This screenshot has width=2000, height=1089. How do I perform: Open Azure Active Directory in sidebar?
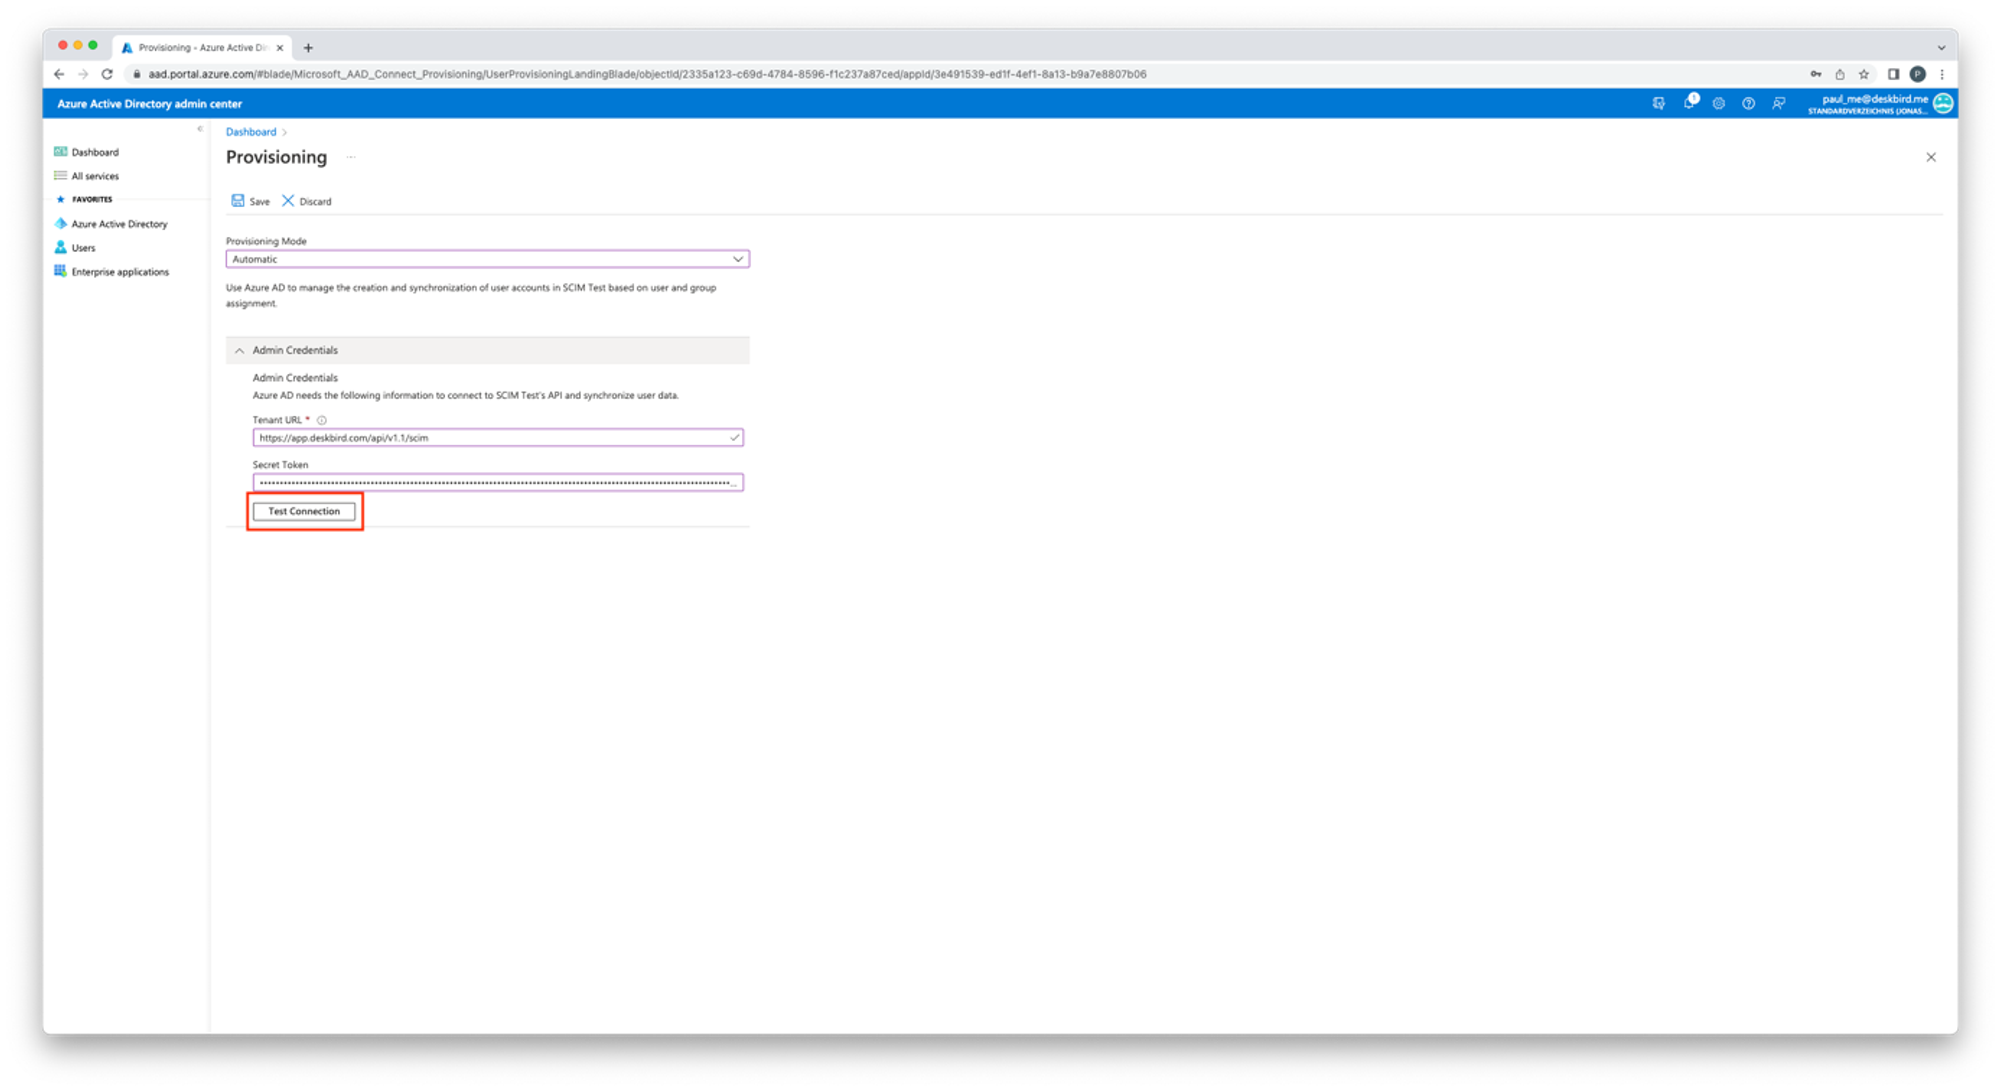(119, 224)
